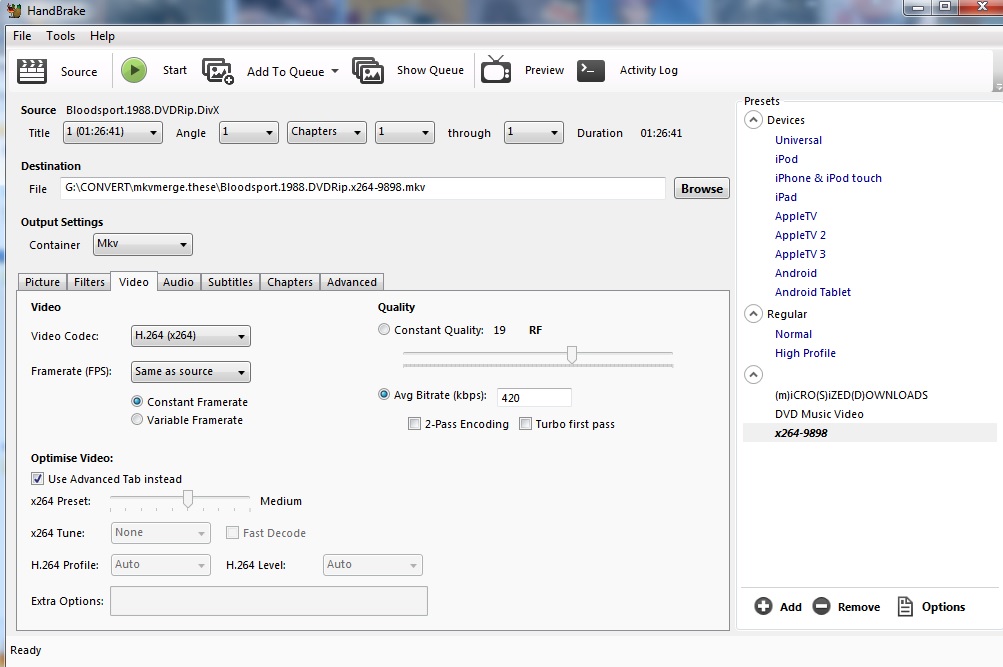Open the Show Queue icon

pyautogui.click(x=368, y=71)
